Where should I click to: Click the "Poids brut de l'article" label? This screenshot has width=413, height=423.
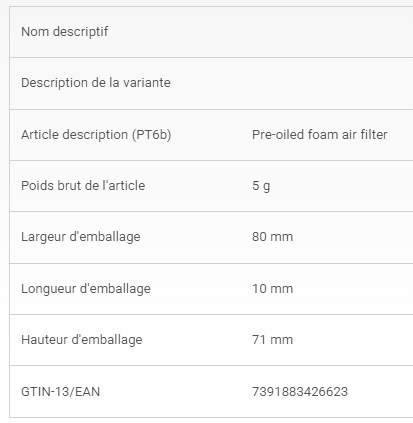pyautogui.click(x=83, y=186)
